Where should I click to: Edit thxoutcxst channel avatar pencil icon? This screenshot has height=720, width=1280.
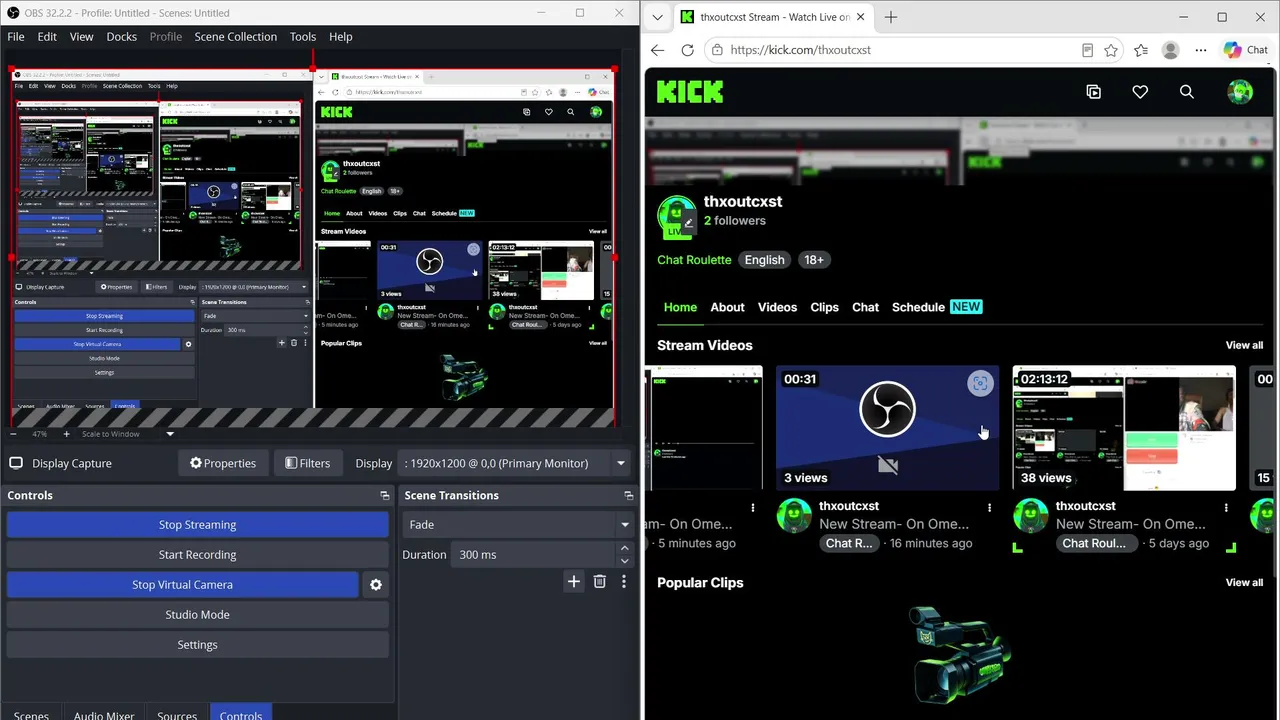tap(688, 223)
